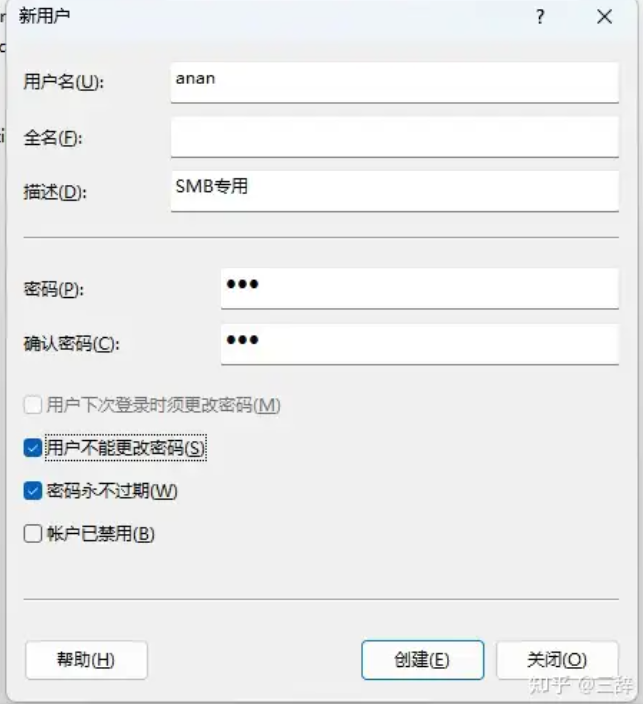Select the 描述 field with SMB专用
643x704 pixels.
(x=394, y=190)
